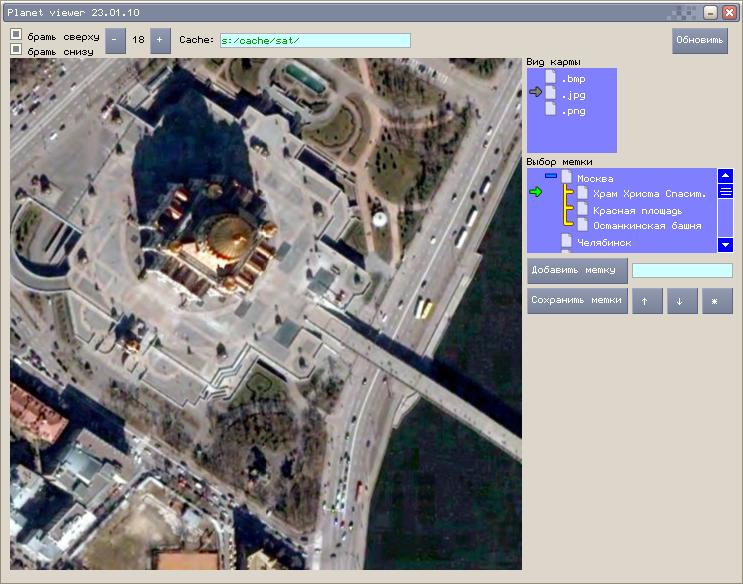This screenshot has height=584, width=743.
Task: Close the Planet viewer window
Action: (729, 12)
